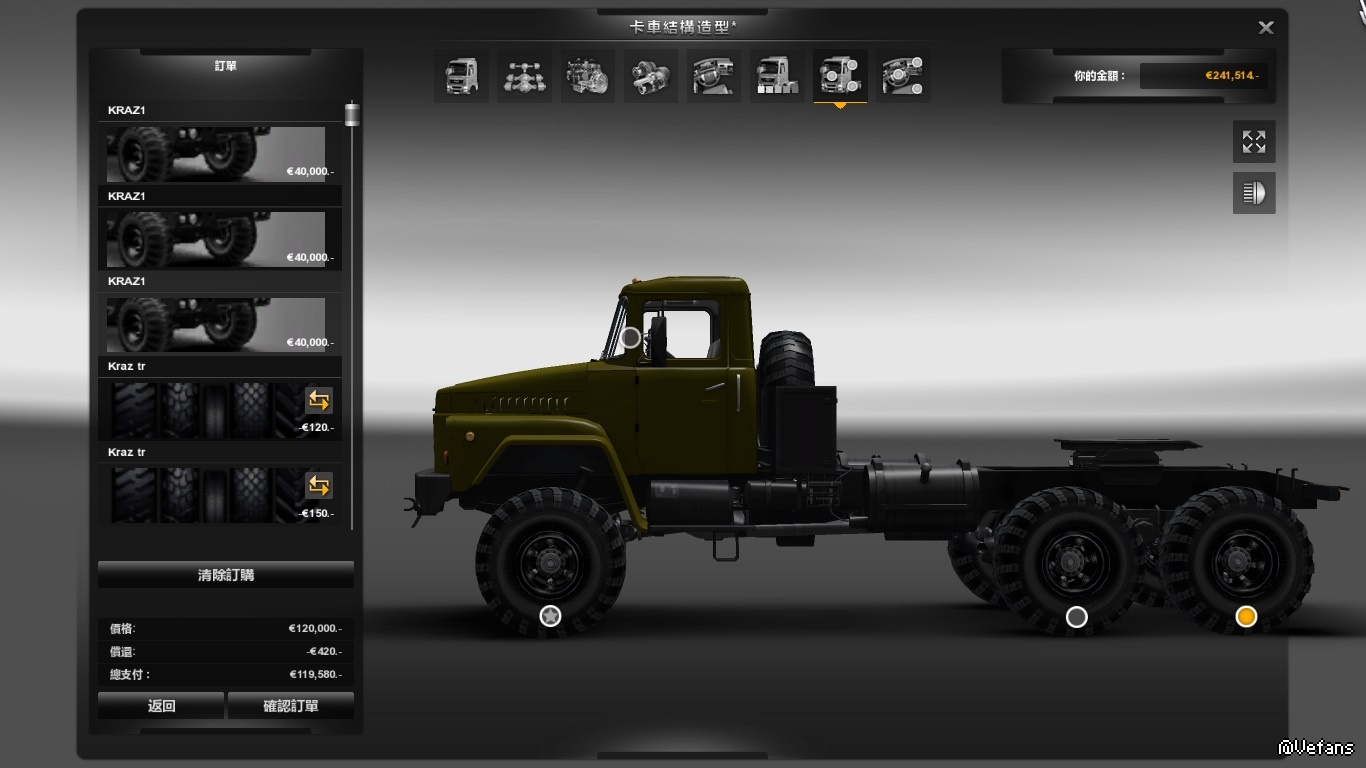Click the €241,514 balance amount

[1232, 75]
